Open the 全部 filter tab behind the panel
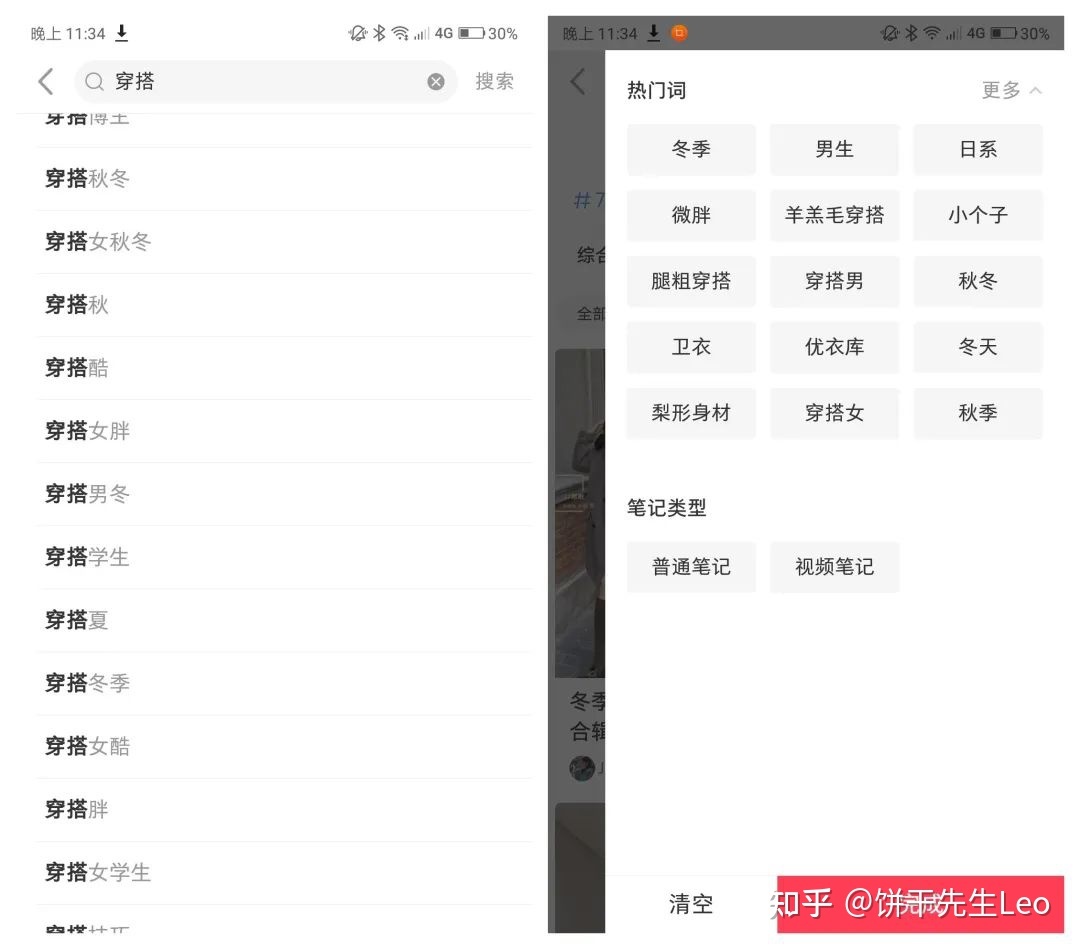Image resolution: width=1080 pixels, height=949 pixels. (592, 313)
